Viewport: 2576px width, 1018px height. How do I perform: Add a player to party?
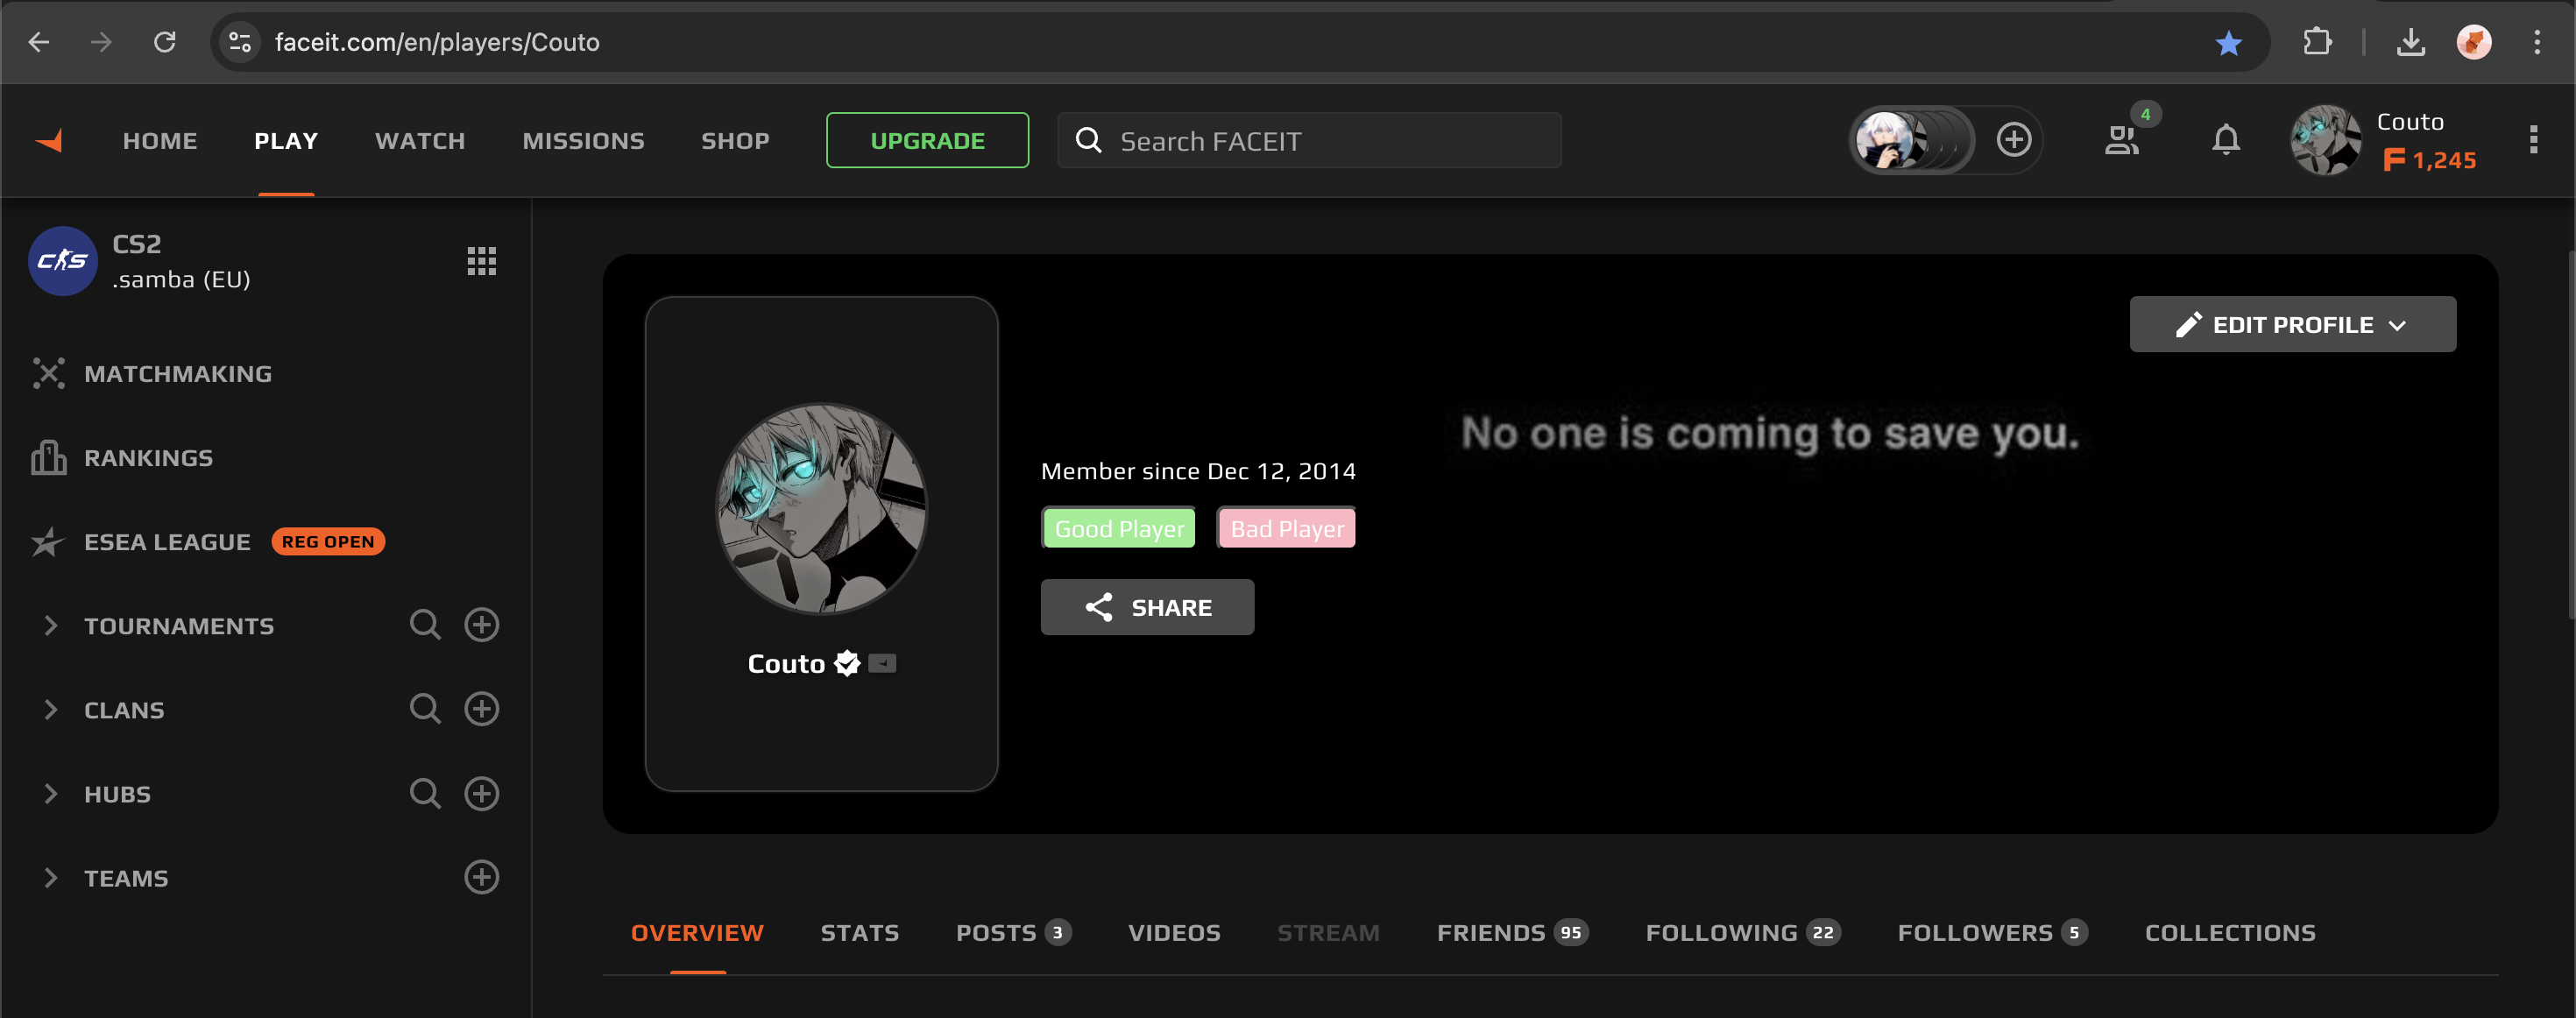coord(2014,140)
